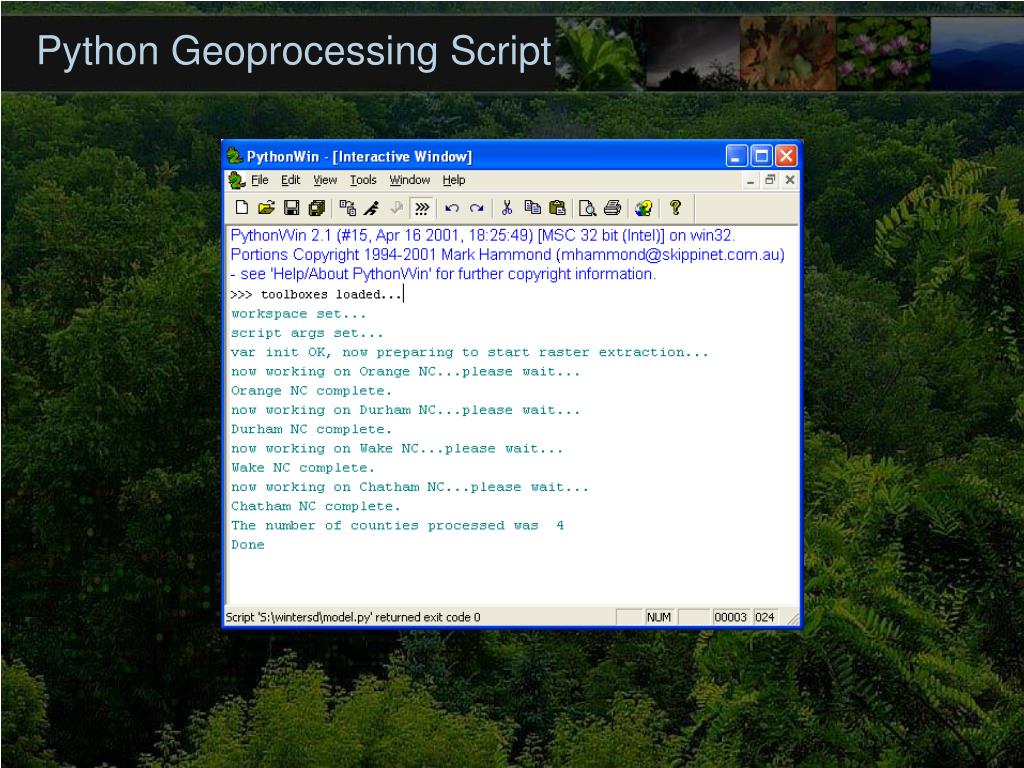
Task: Open the File menu
Action: click(260, 180)
